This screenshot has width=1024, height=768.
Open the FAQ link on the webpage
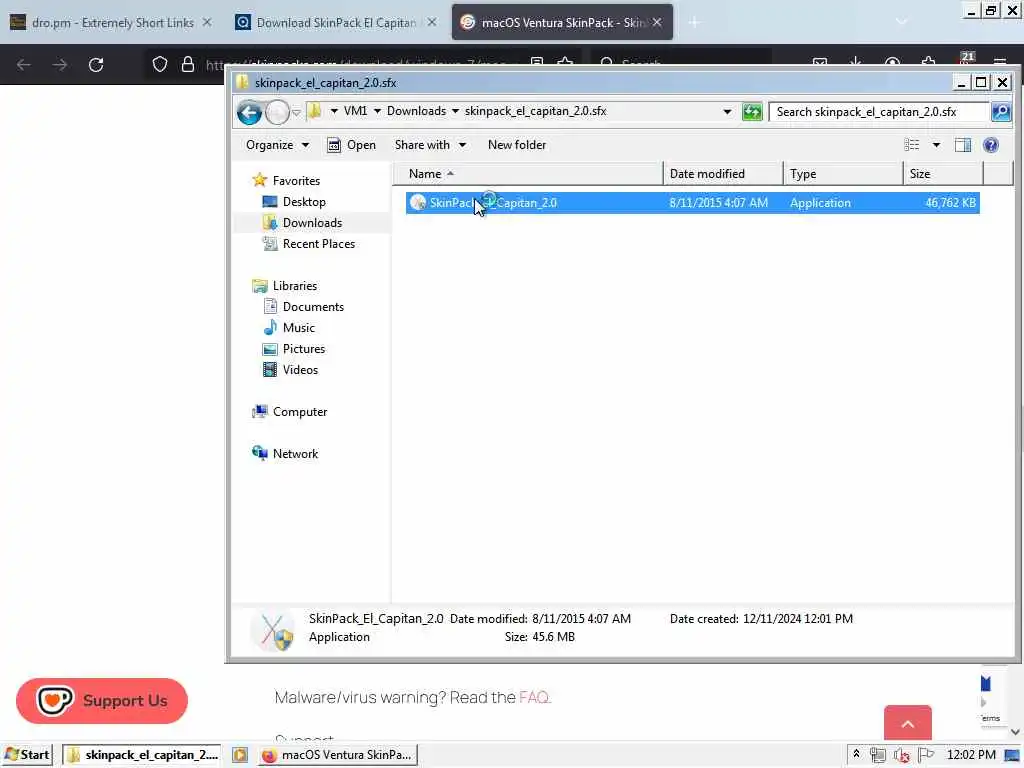[x=534, y=697]
